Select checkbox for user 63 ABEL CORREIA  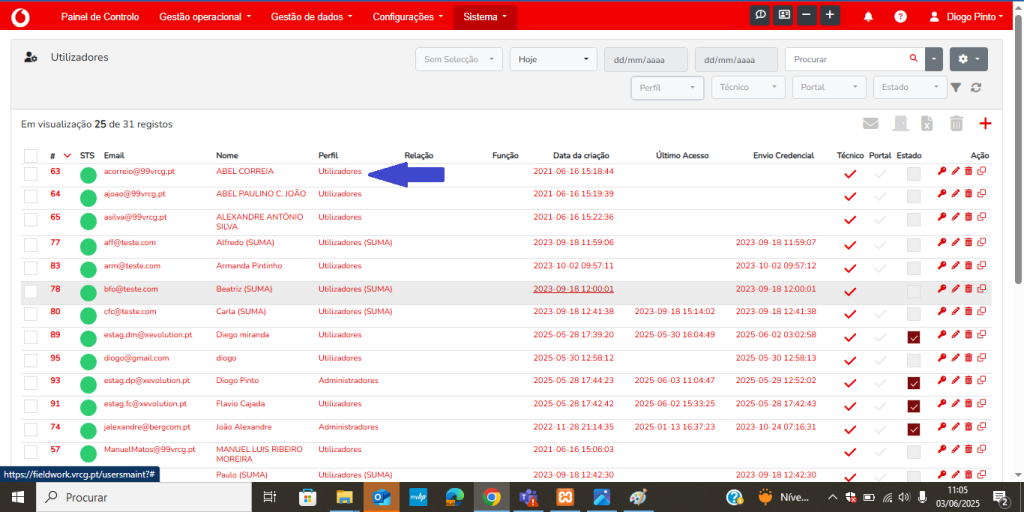coord(31,174)
